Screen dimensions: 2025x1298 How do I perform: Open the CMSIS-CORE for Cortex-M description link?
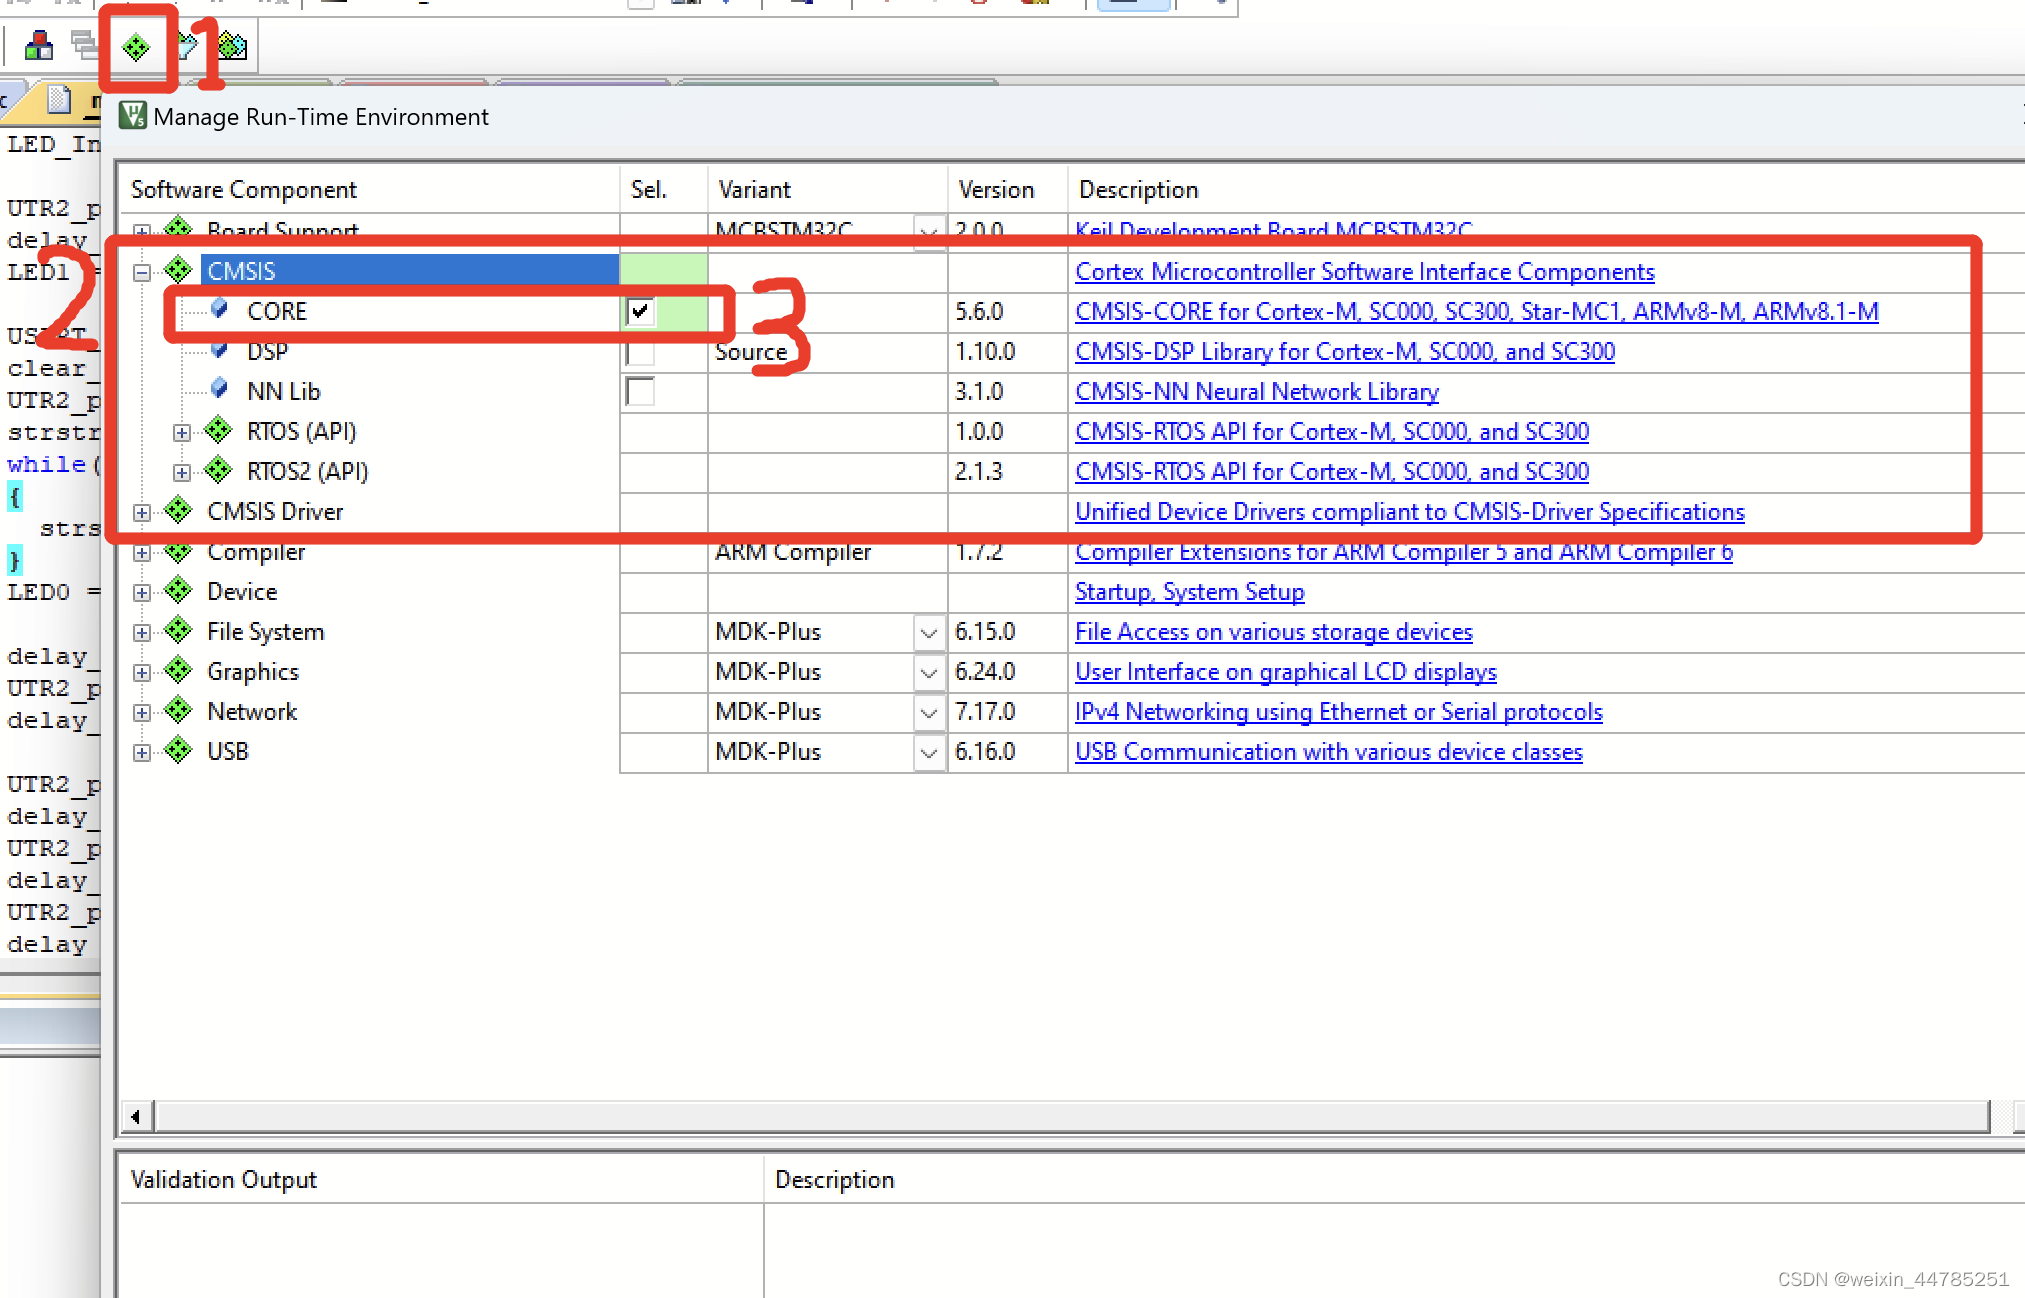1477,311
